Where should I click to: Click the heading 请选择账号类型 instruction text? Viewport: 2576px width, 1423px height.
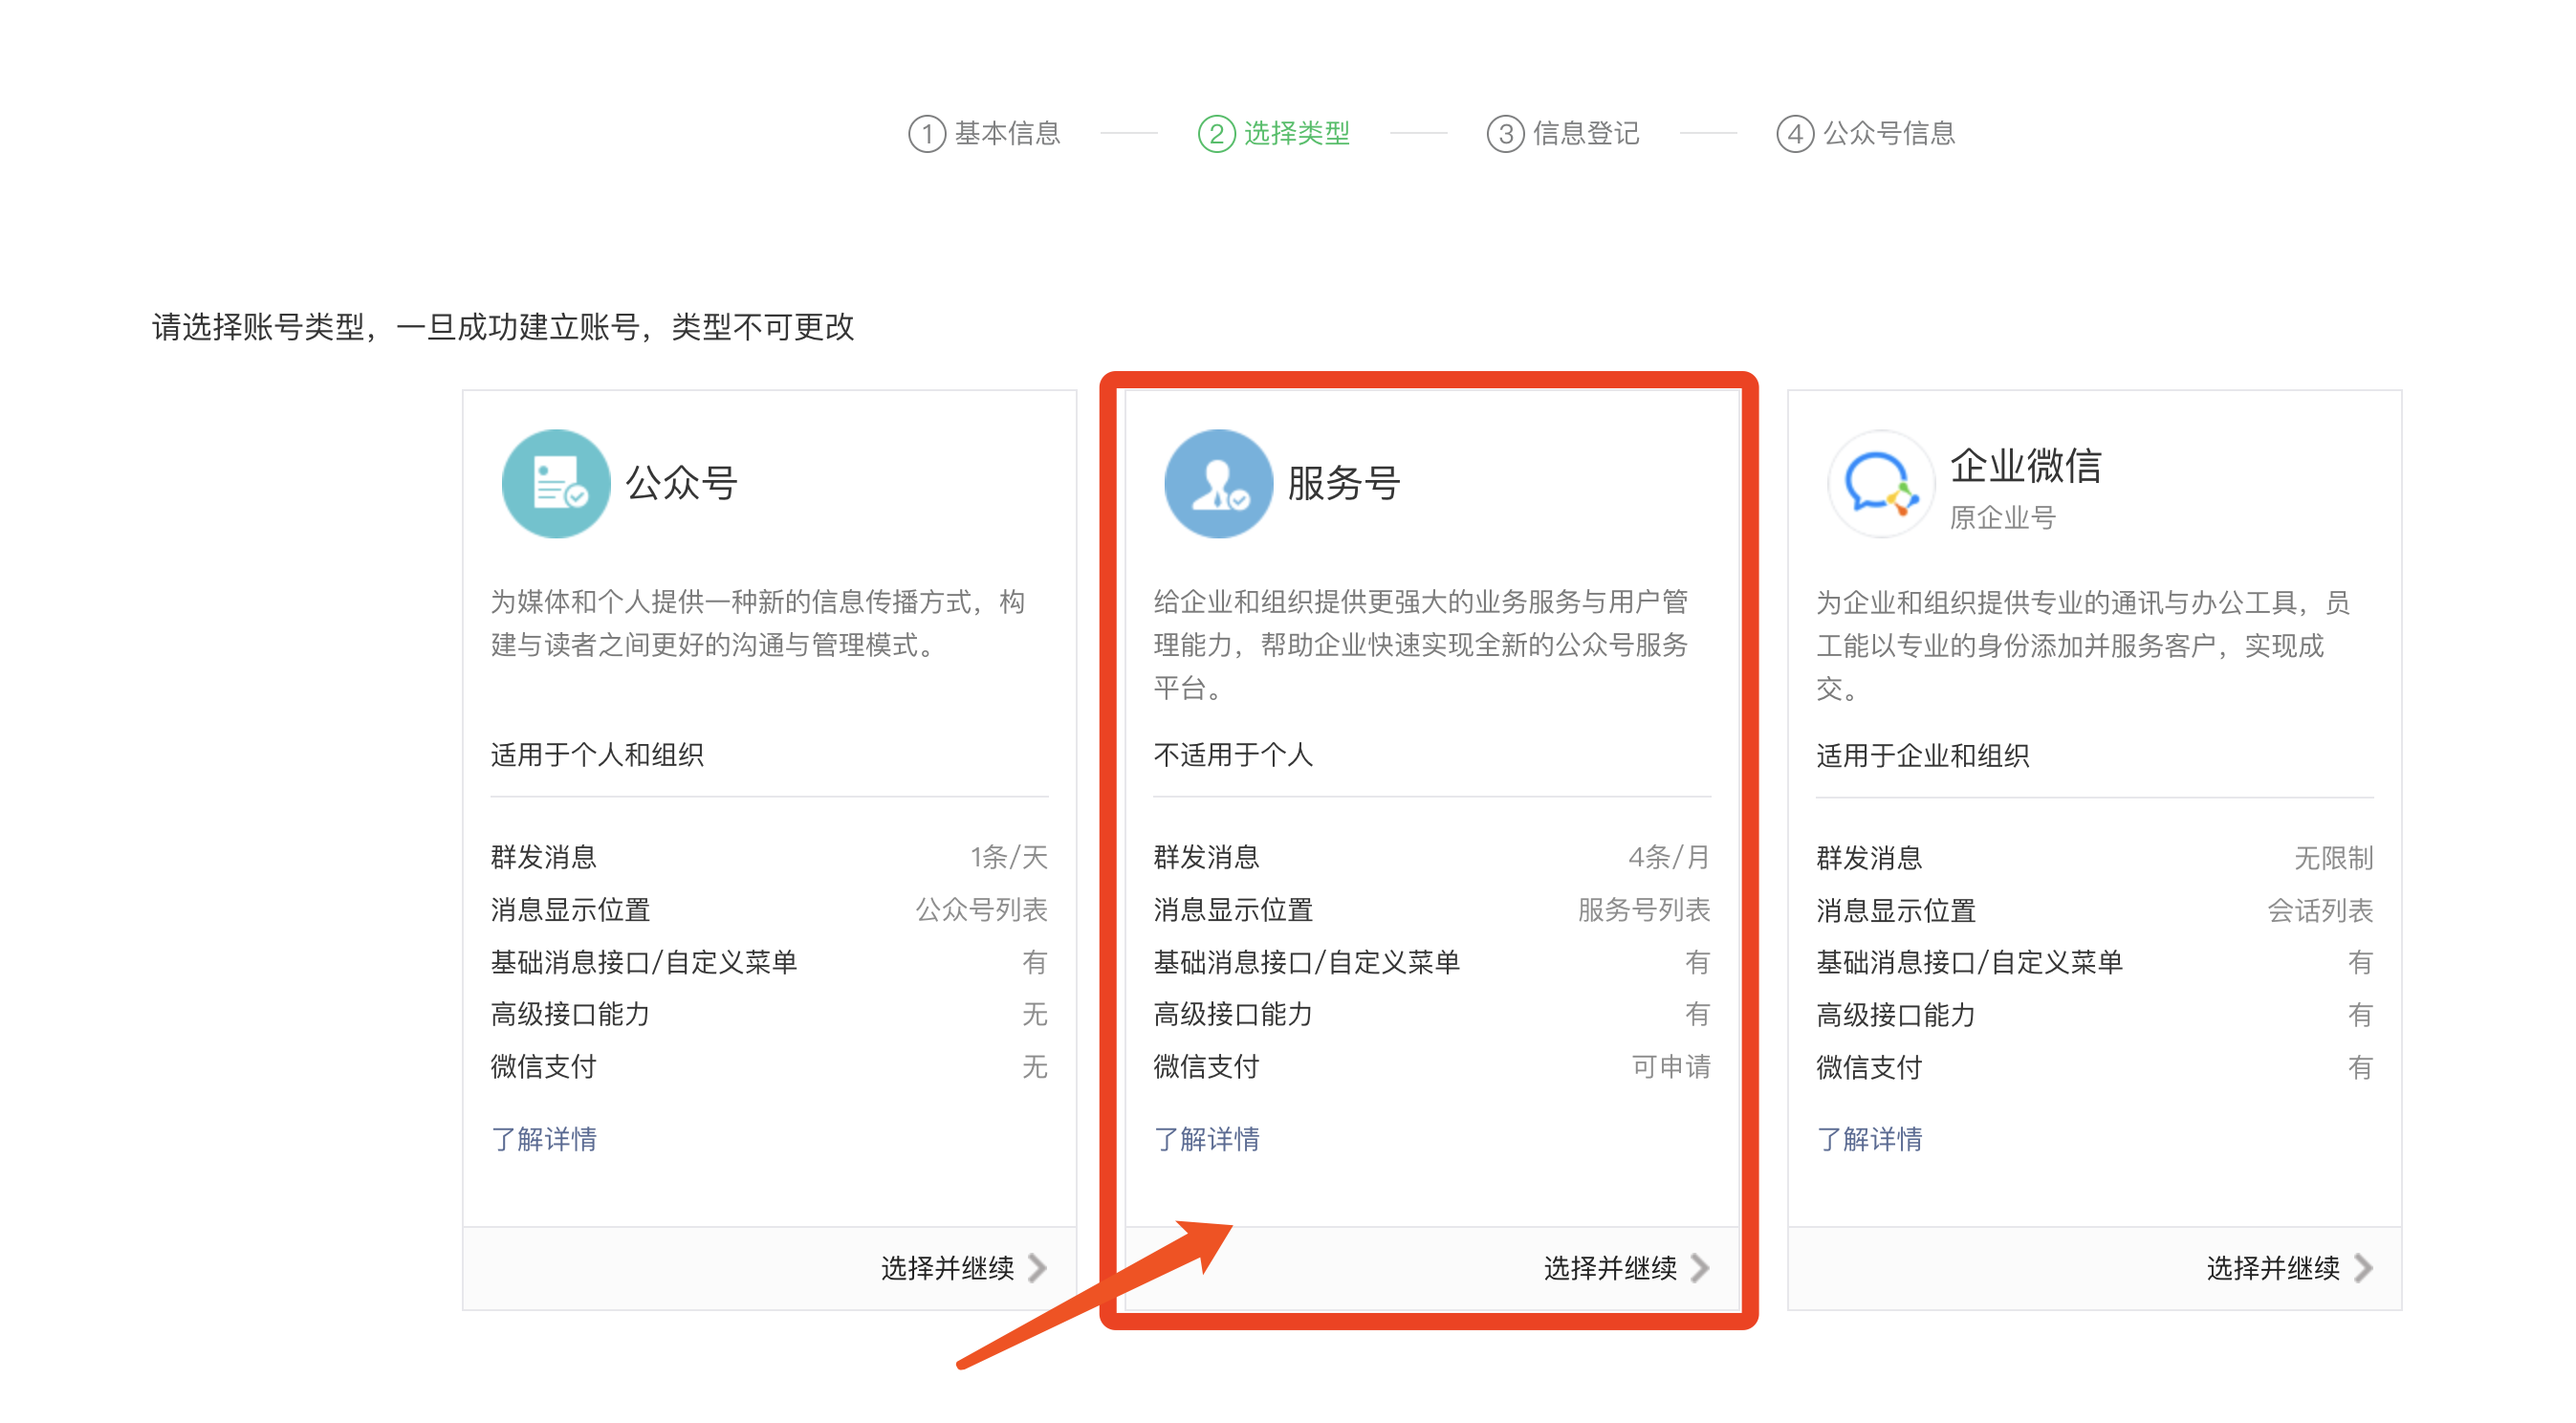click(x=503, y=327)
